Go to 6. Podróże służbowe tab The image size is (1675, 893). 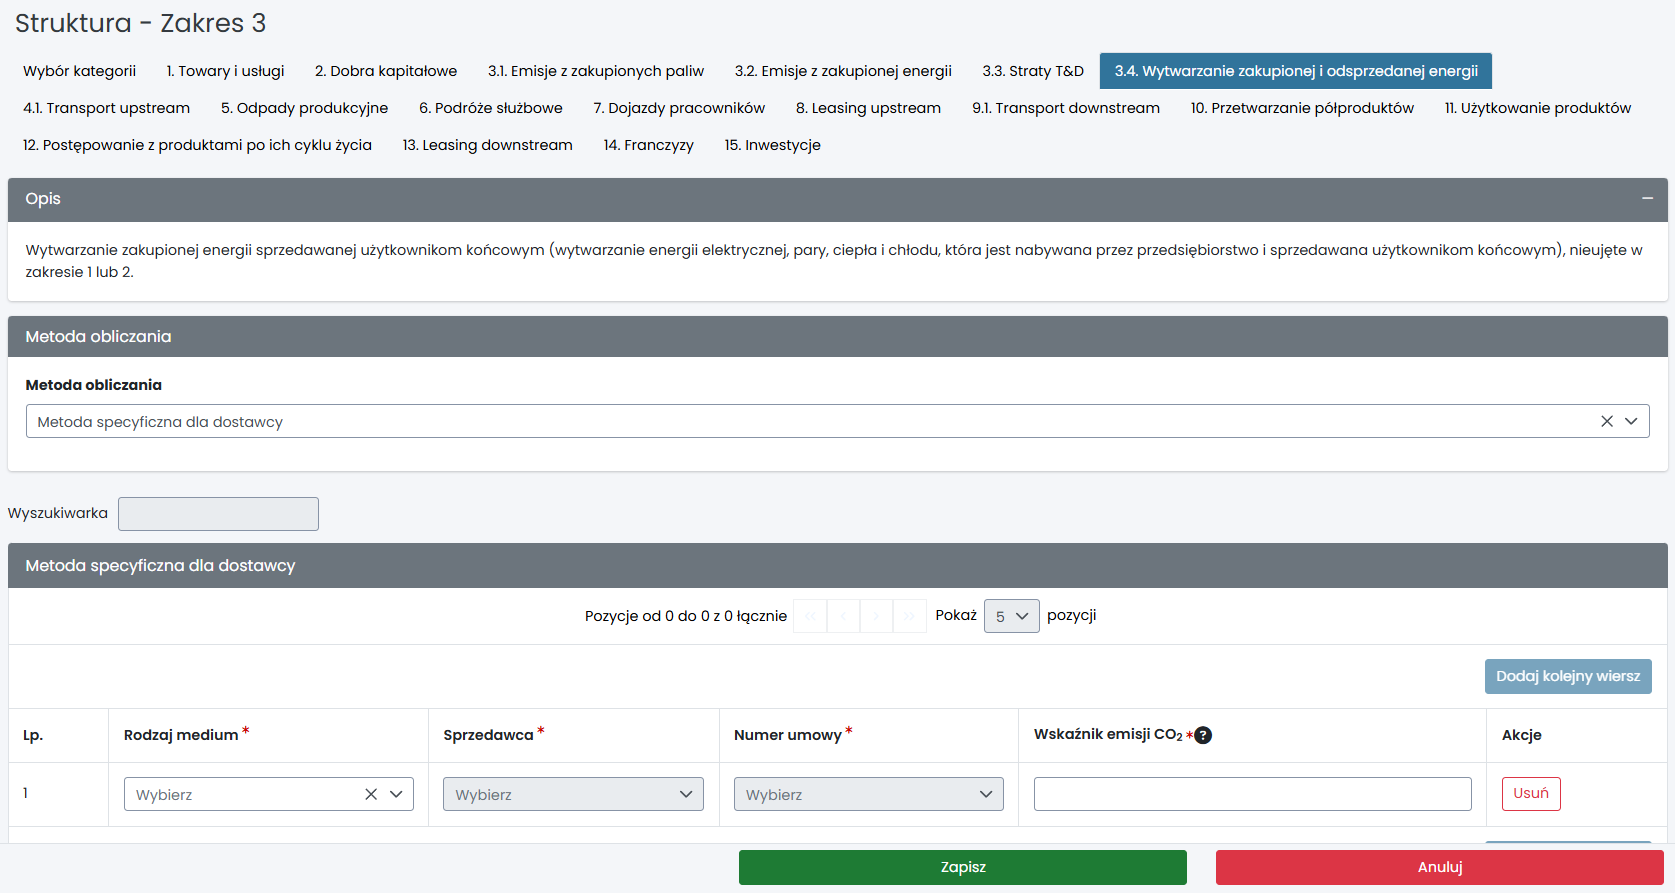point(490,108)
